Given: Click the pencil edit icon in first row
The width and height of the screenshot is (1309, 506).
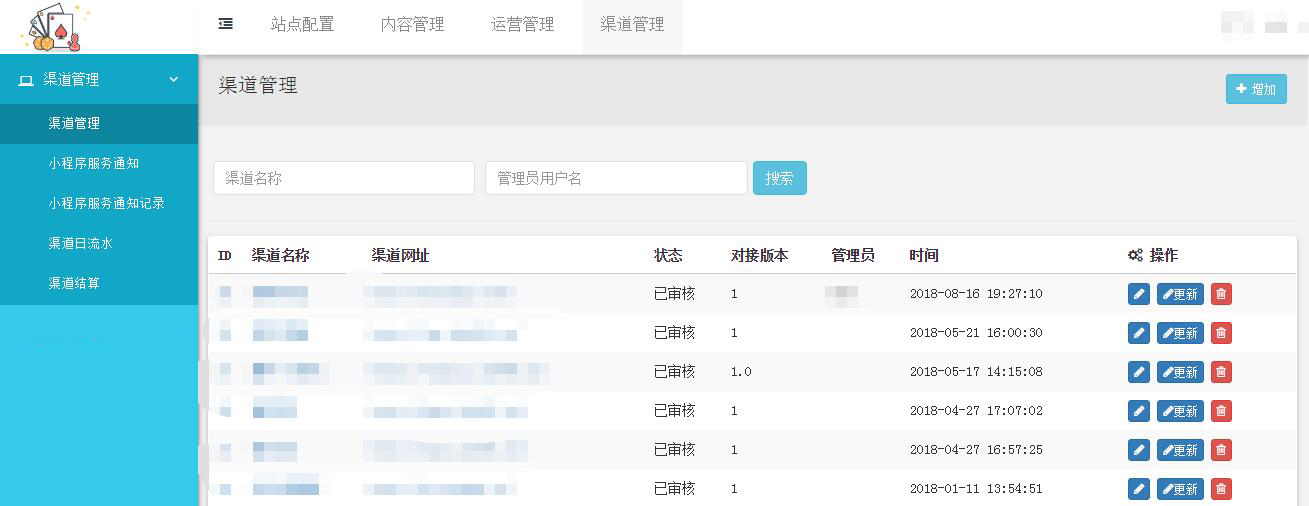Looking at the screenshot, I should point(1138,294).
